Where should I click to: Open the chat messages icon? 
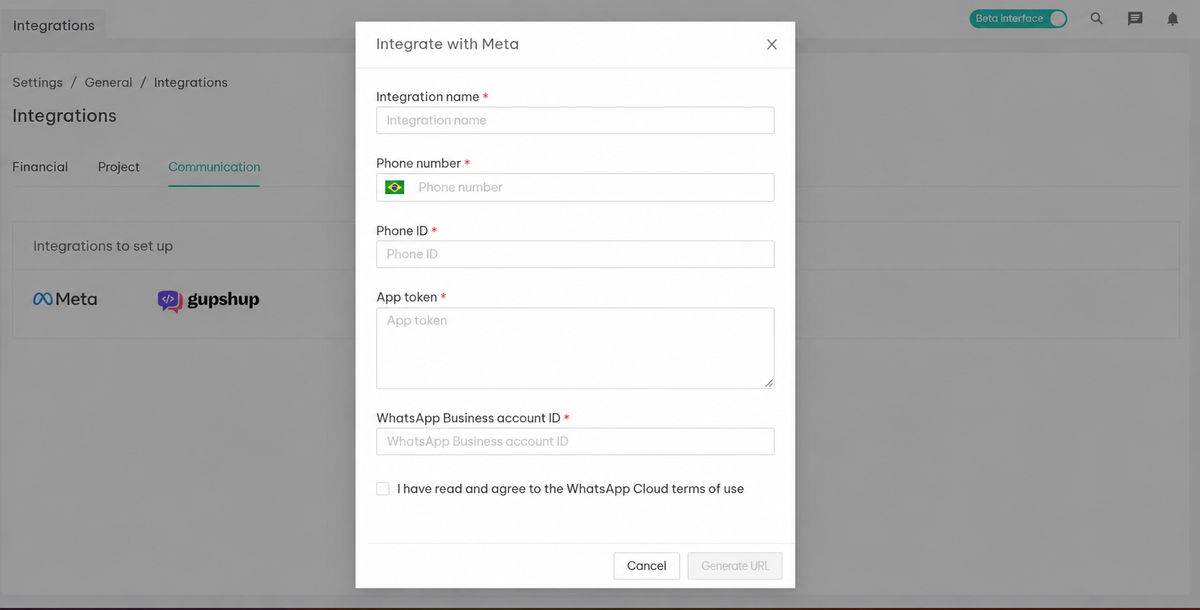[1135, 18]
